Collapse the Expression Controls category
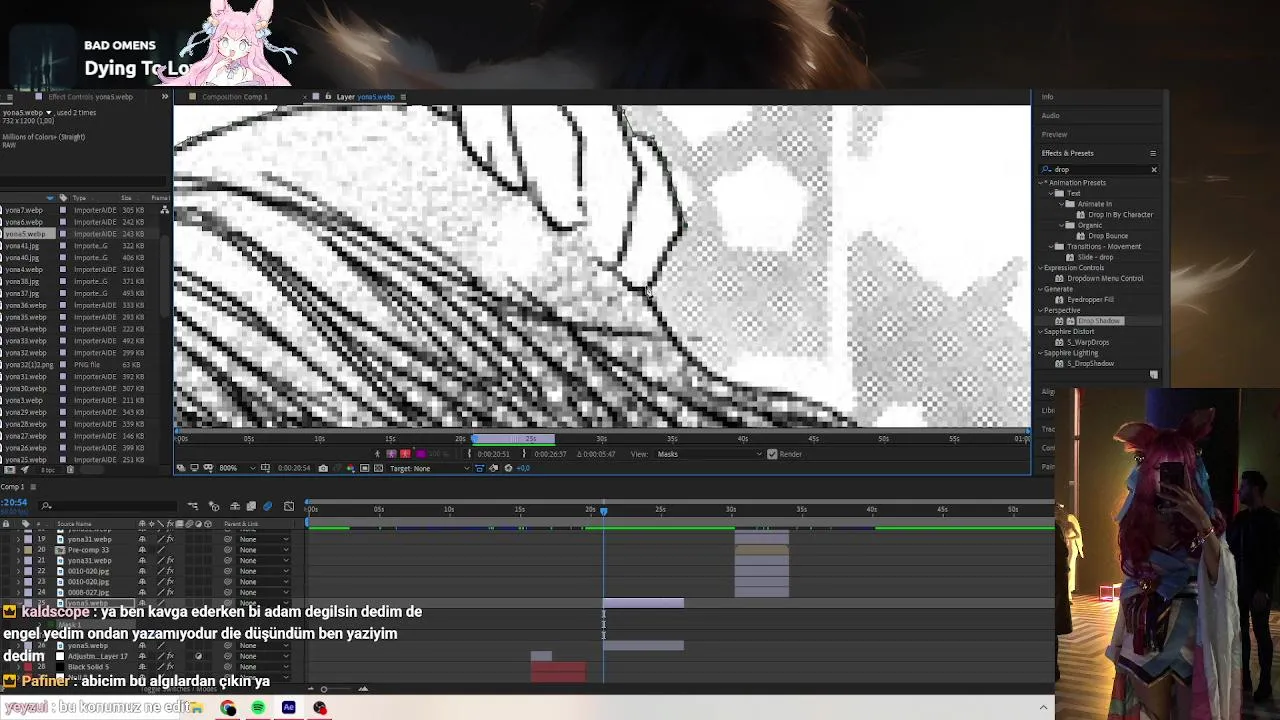 pyautogui.click(x=1041, y=268)
